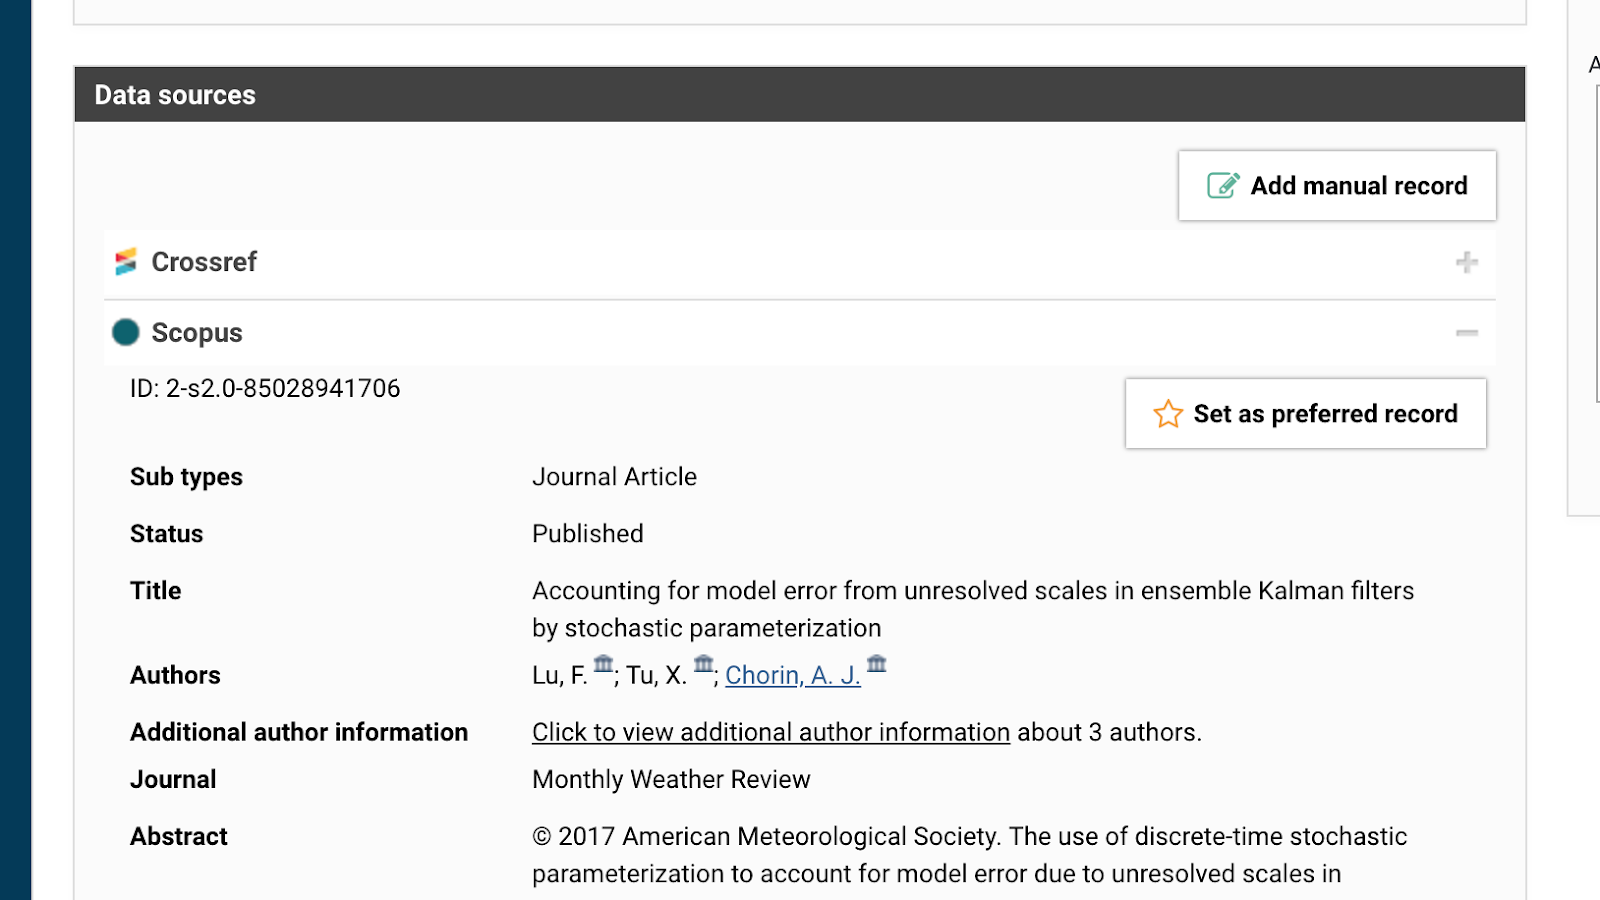Click the Monthly Weather Review journal name
Screen dimensions: 1600x900
pos(671,780)
